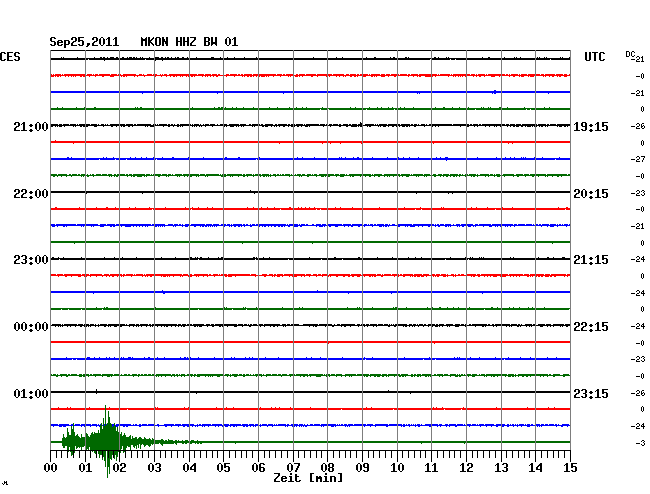
Task: Select minute marker 13 on time axis
Action: click(501, 468)
